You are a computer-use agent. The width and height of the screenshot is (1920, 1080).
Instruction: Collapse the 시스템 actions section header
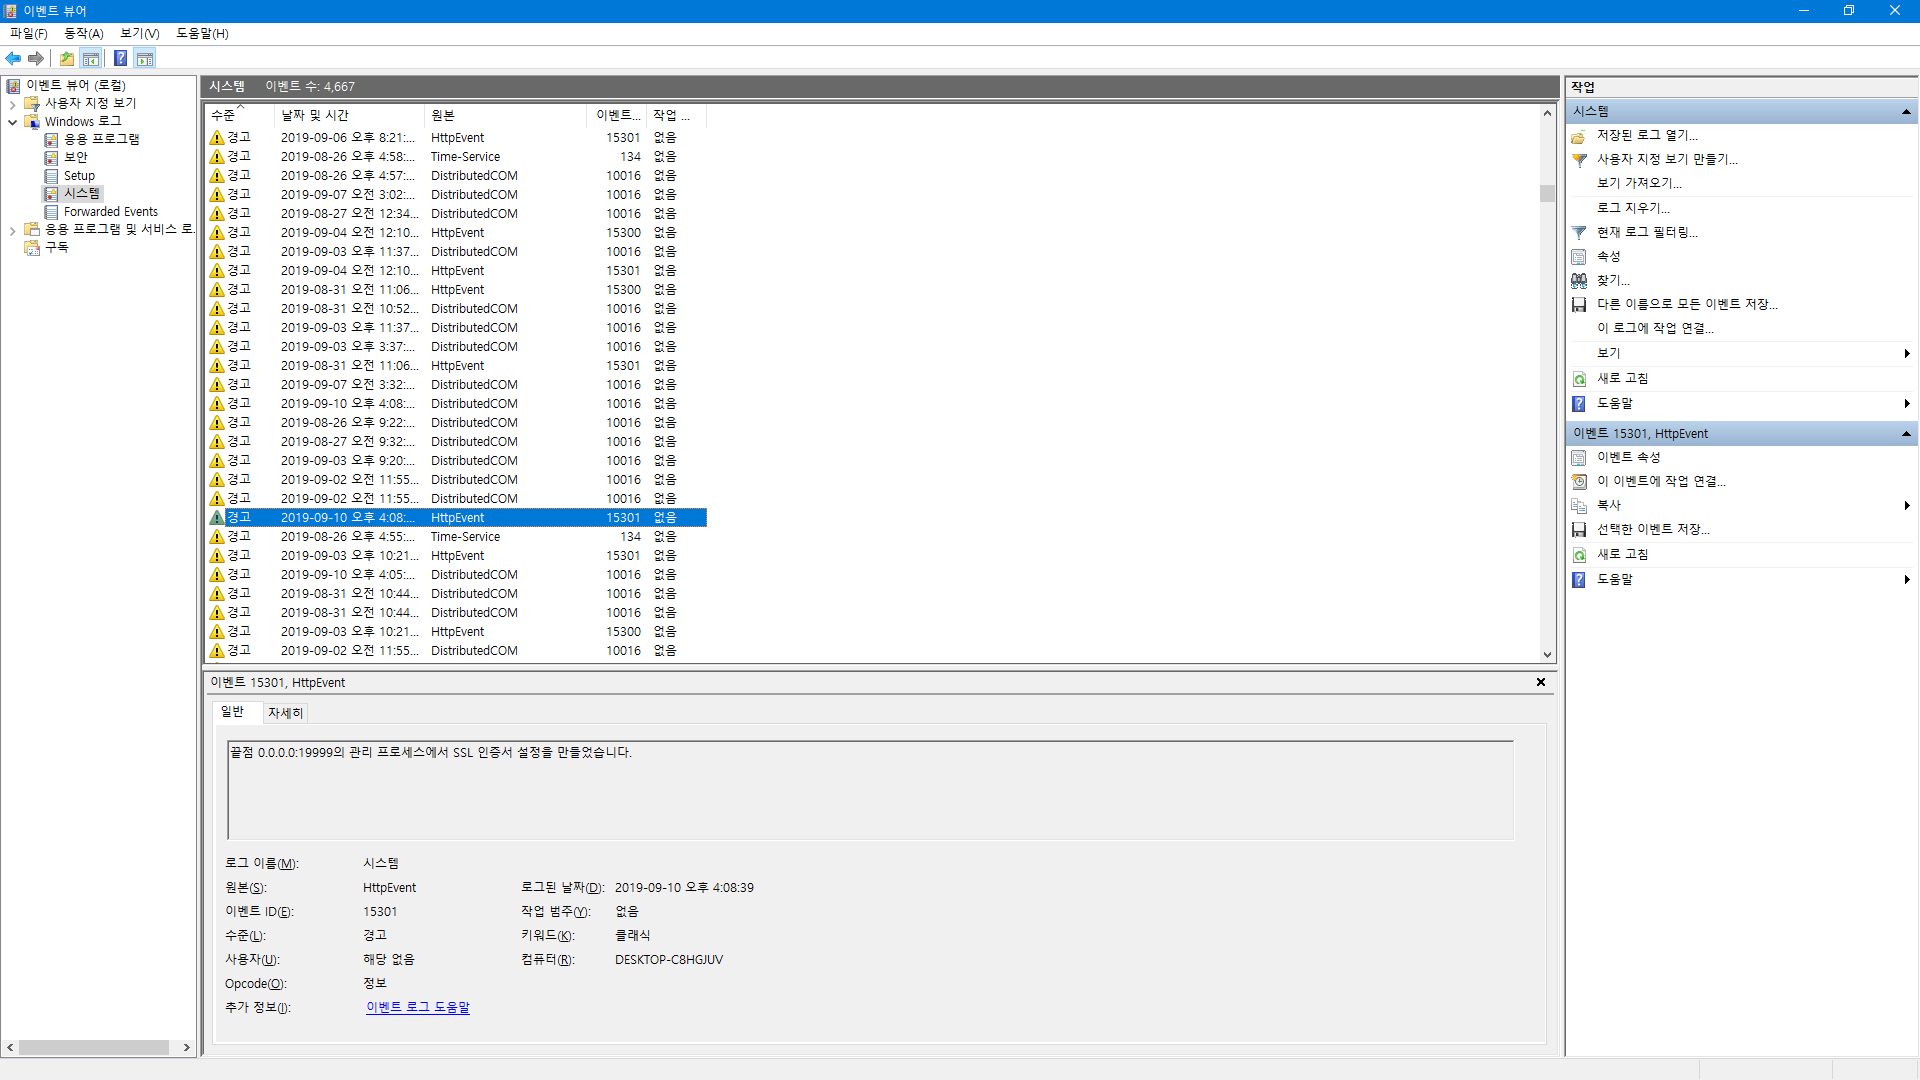[x=1906, y=111]
